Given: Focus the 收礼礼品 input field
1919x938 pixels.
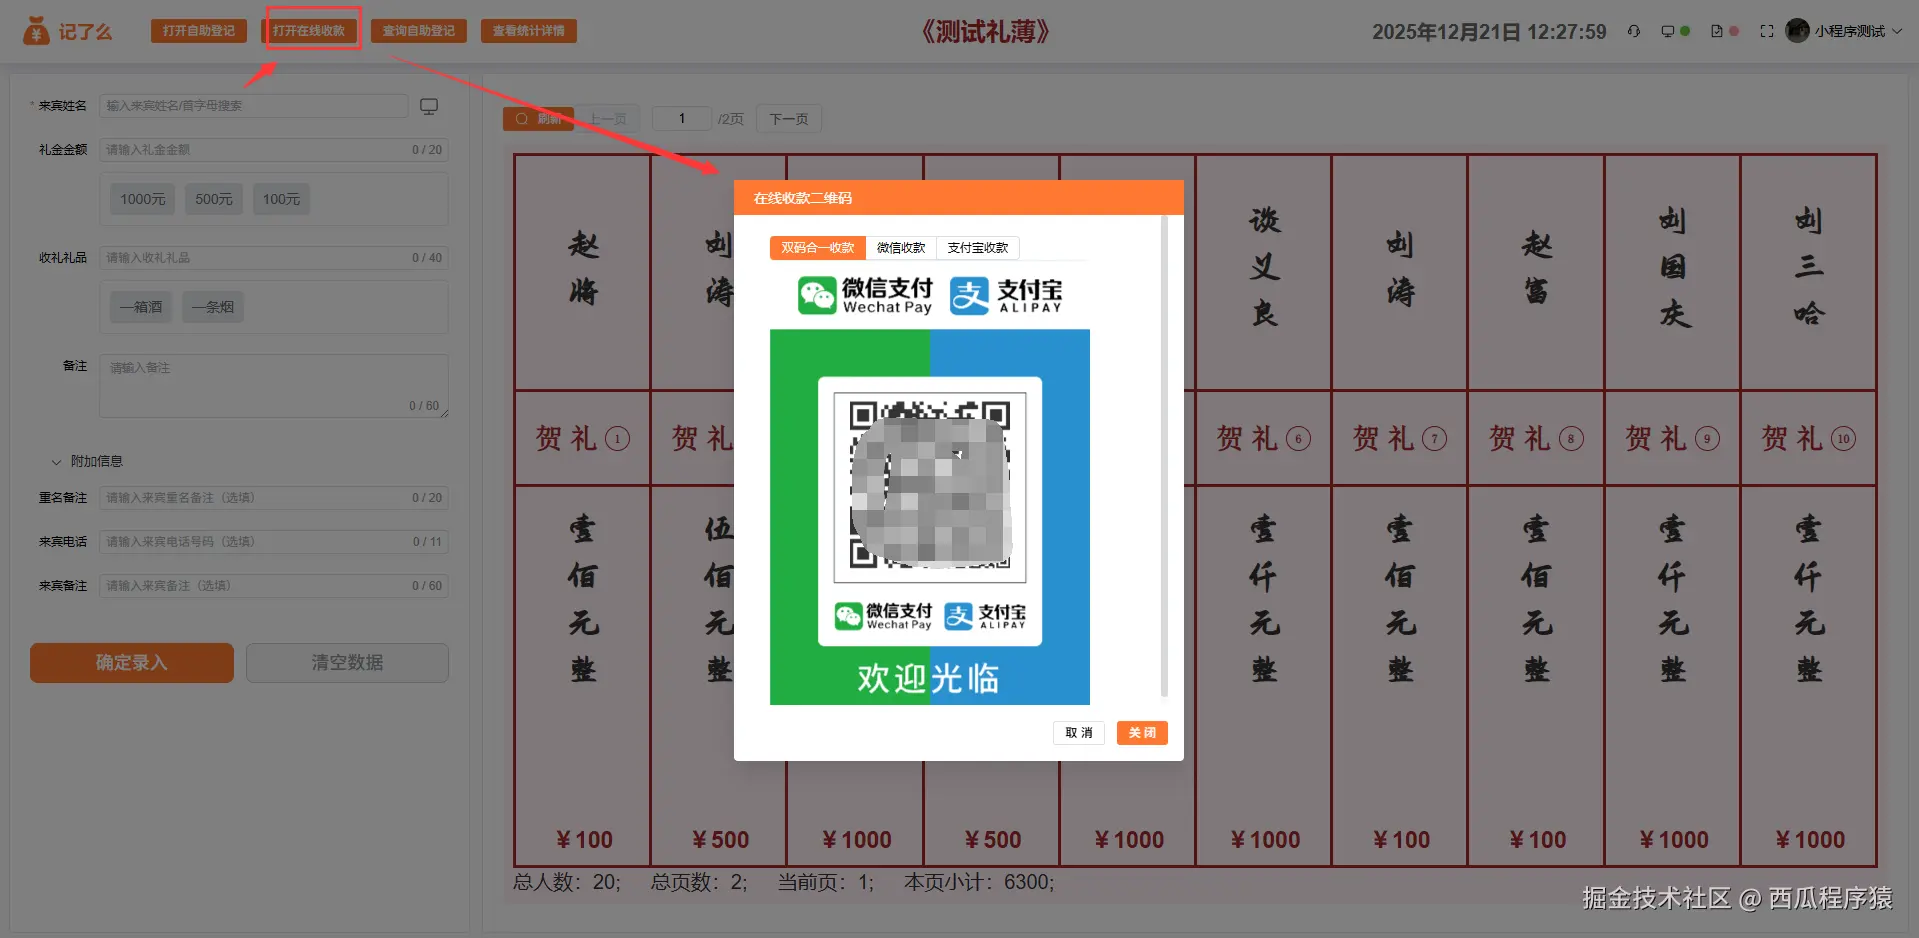Looking at the screenshot, I should click(x=274, y=258).
